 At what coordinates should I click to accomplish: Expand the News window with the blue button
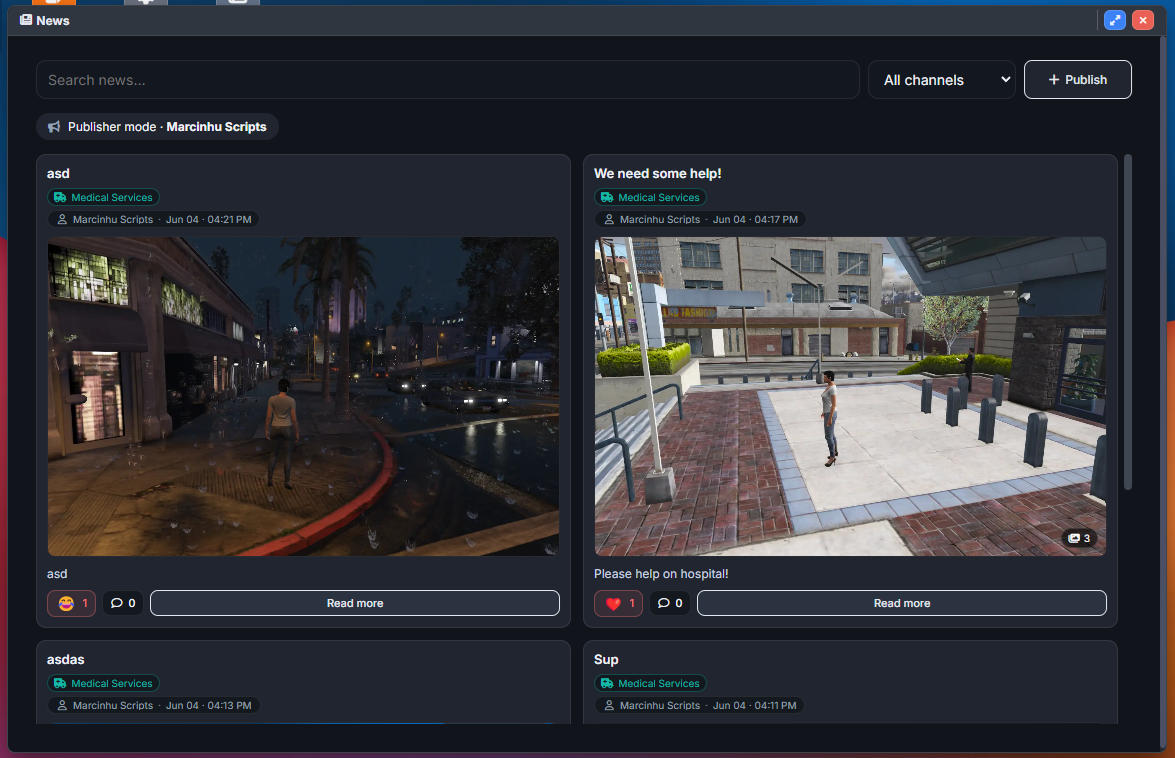click(x=1114, y=20)
